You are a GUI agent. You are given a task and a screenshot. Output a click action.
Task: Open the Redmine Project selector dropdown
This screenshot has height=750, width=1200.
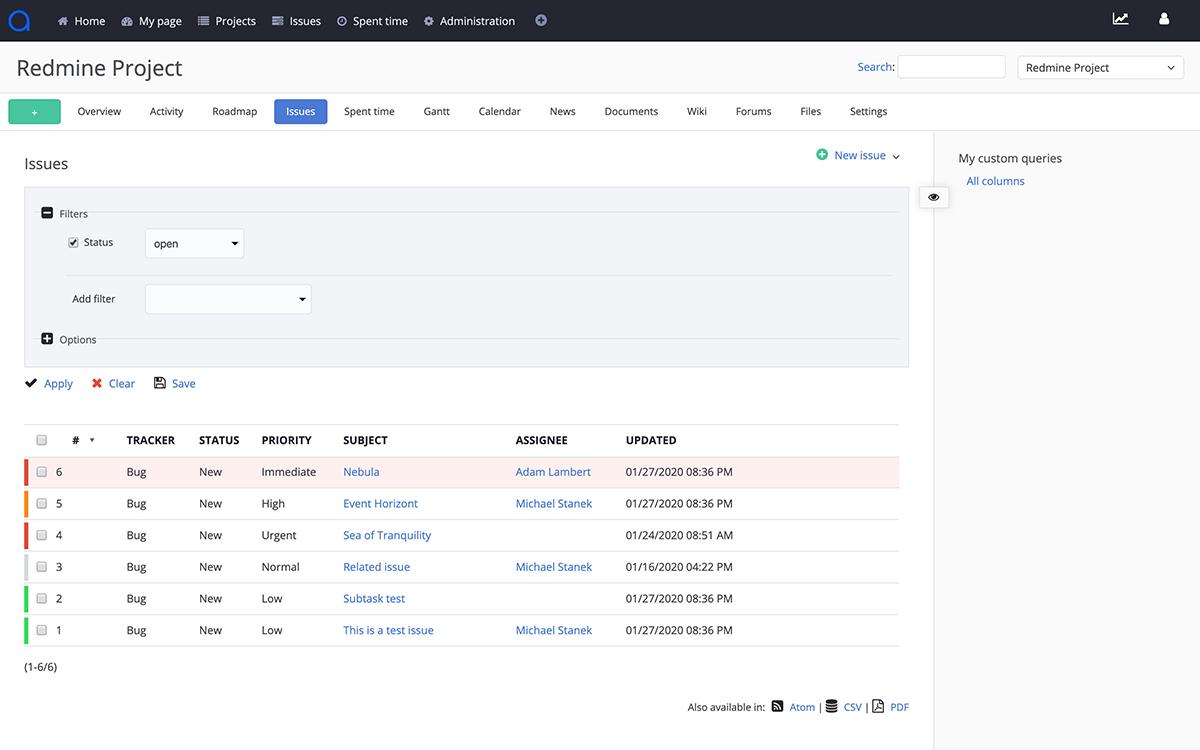1100,67
